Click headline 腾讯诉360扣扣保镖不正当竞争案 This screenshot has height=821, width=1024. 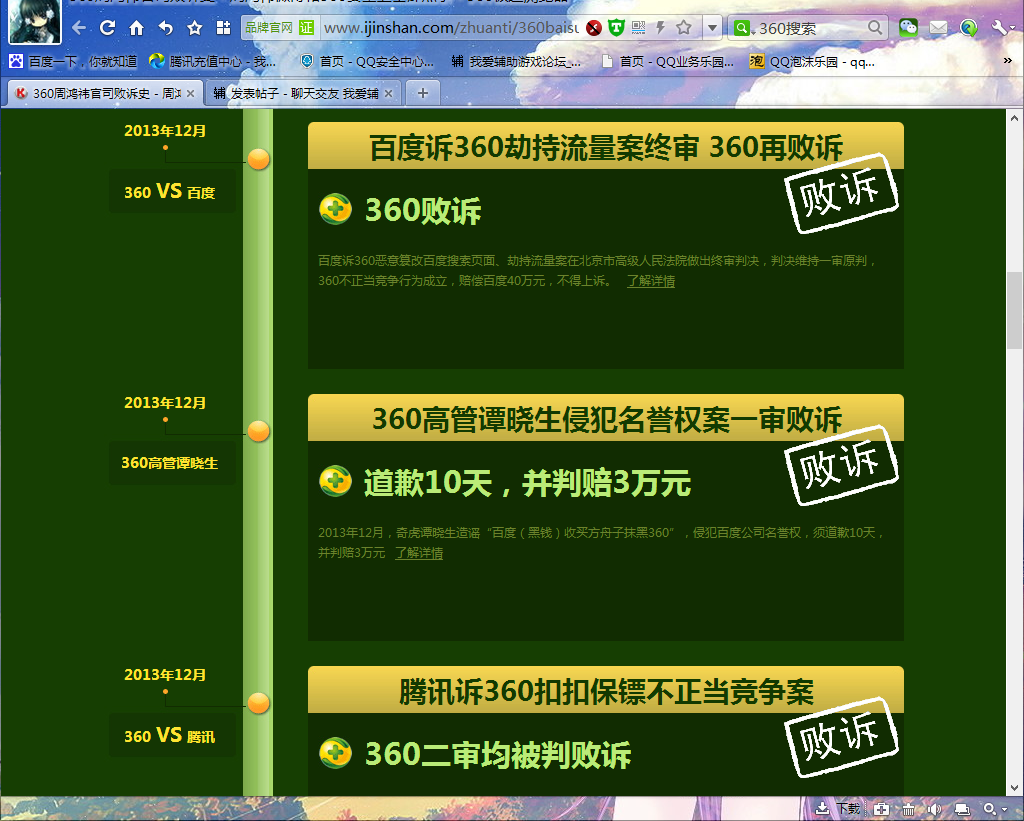pos(606,692)
